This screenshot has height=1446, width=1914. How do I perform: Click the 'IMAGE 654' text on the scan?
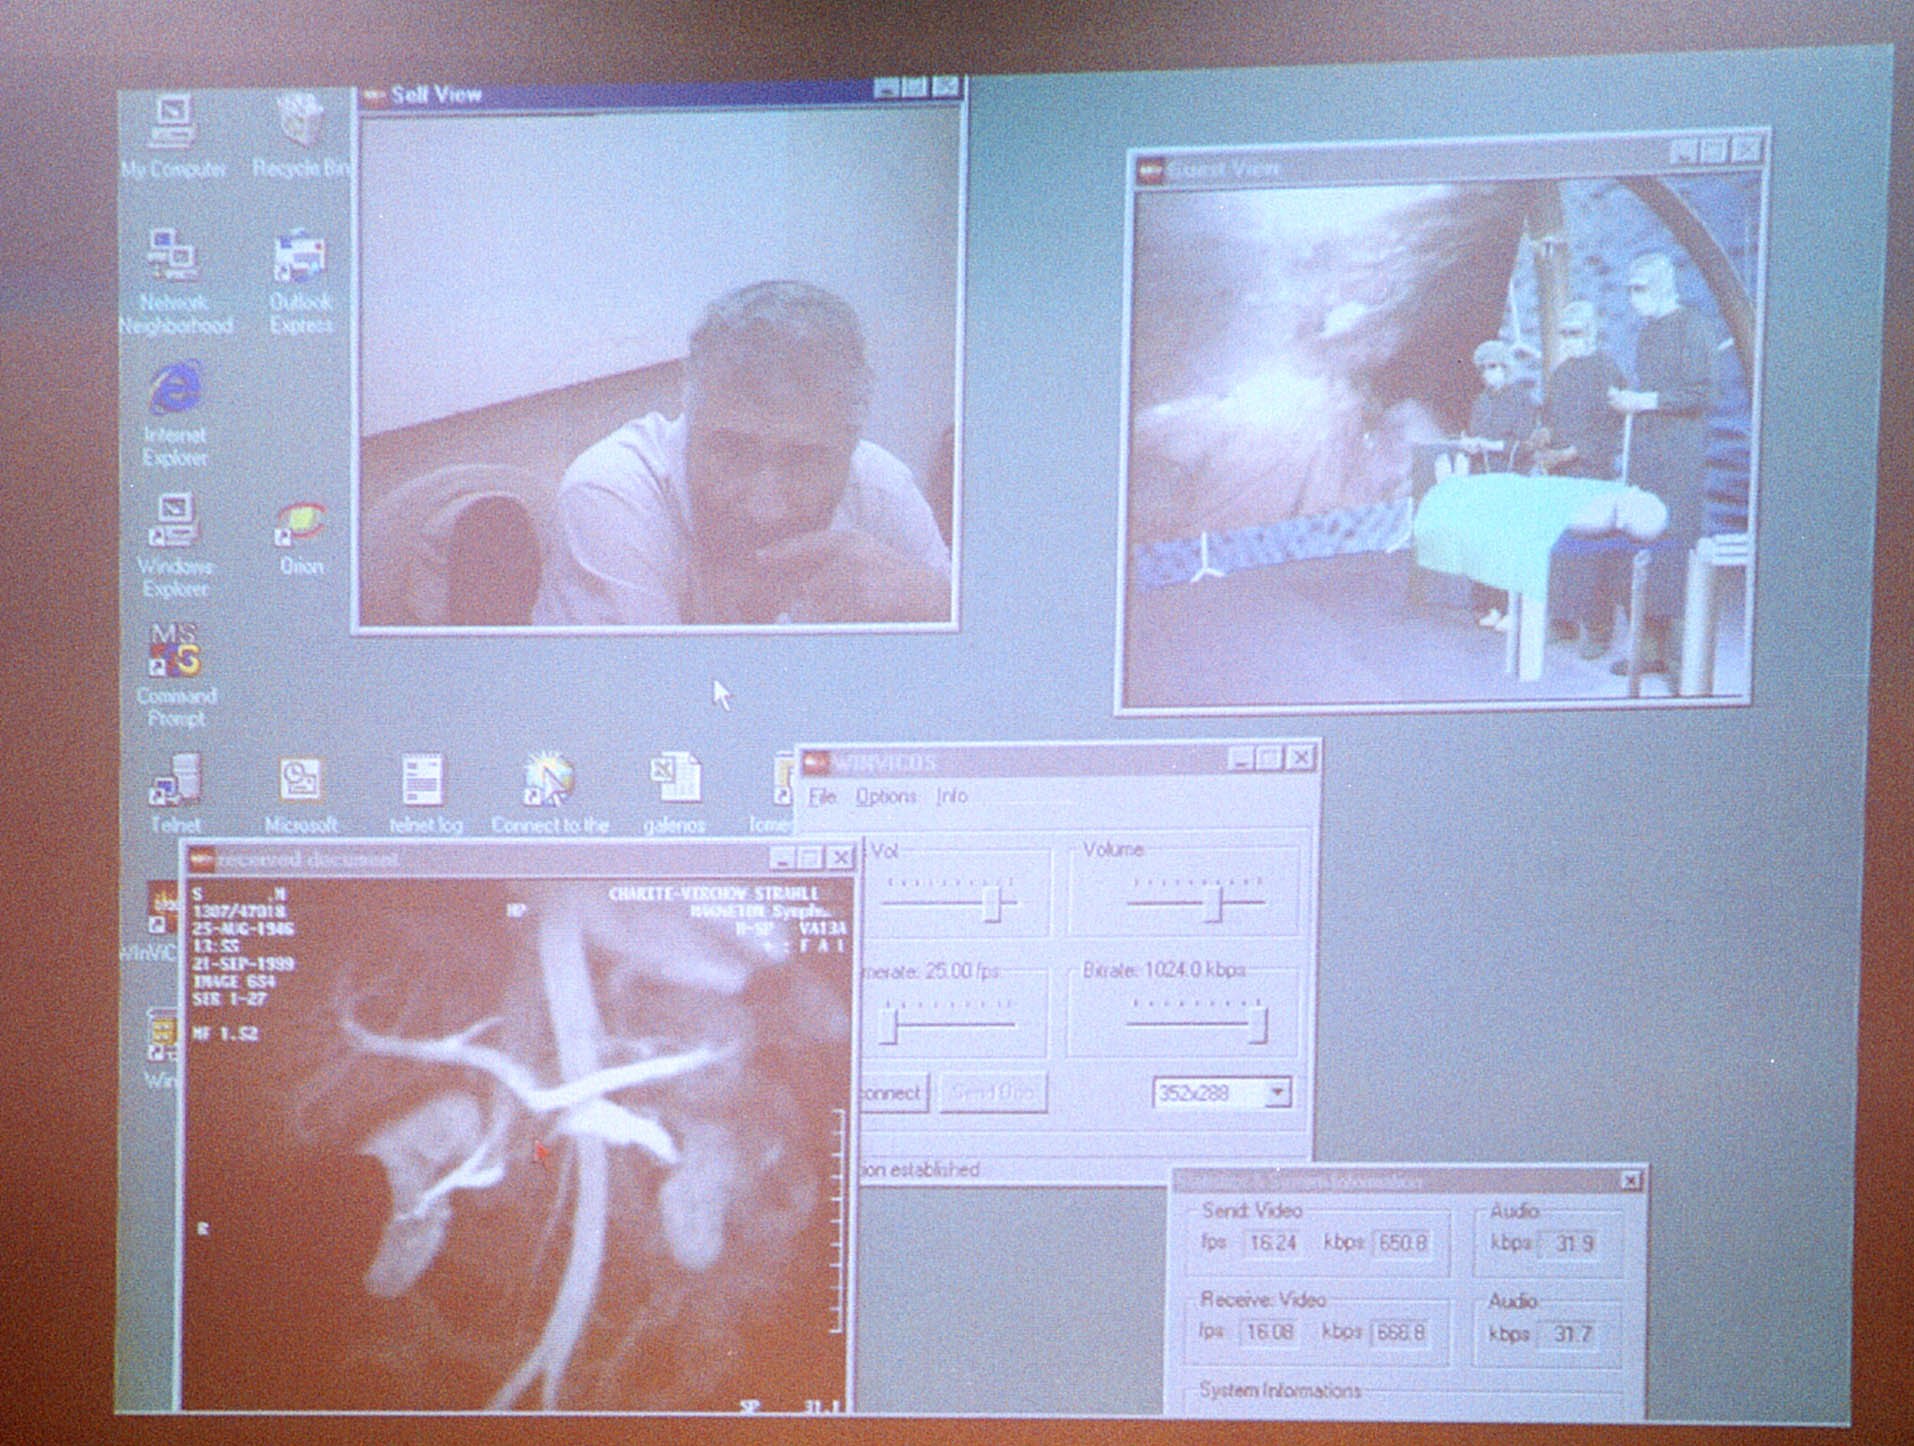pyautogui.click(x=234, y=982)
